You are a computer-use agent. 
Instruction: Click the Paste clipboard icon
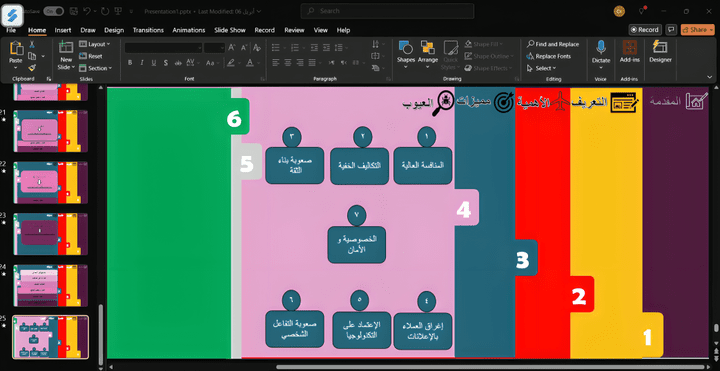point(16,49)
